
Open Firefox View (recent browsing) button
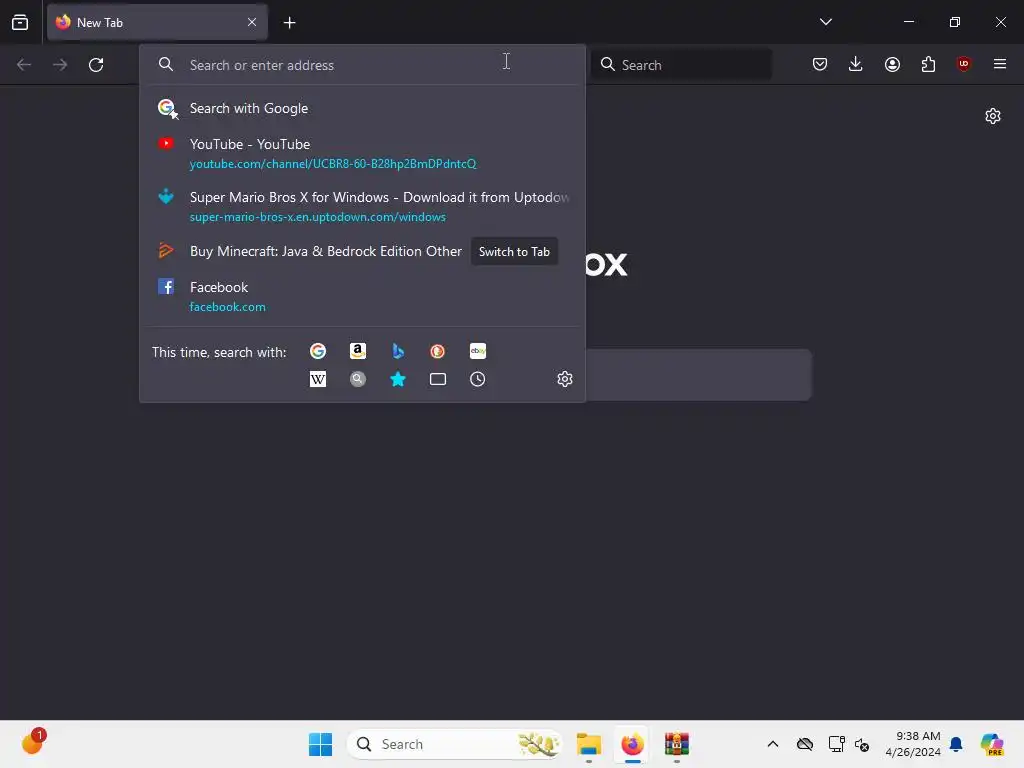coord(20,22)
